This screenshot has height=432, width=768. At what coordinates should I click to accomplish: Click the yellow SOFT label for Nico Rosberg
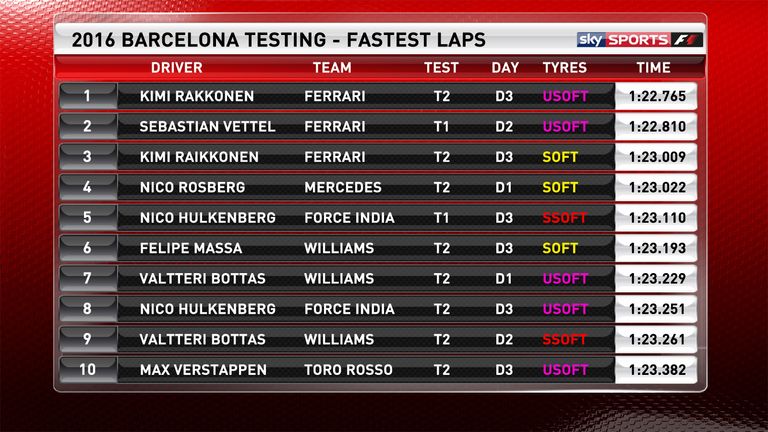(560, 187)
